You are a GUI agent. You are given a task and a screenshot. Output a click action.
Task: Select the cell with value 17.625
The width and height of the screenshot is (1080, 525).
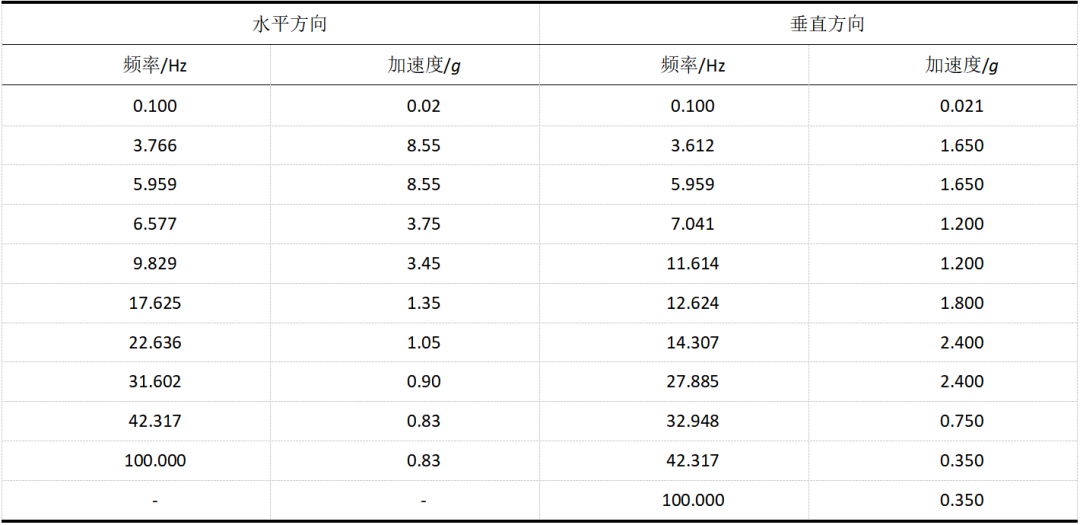tap(154, 303)
